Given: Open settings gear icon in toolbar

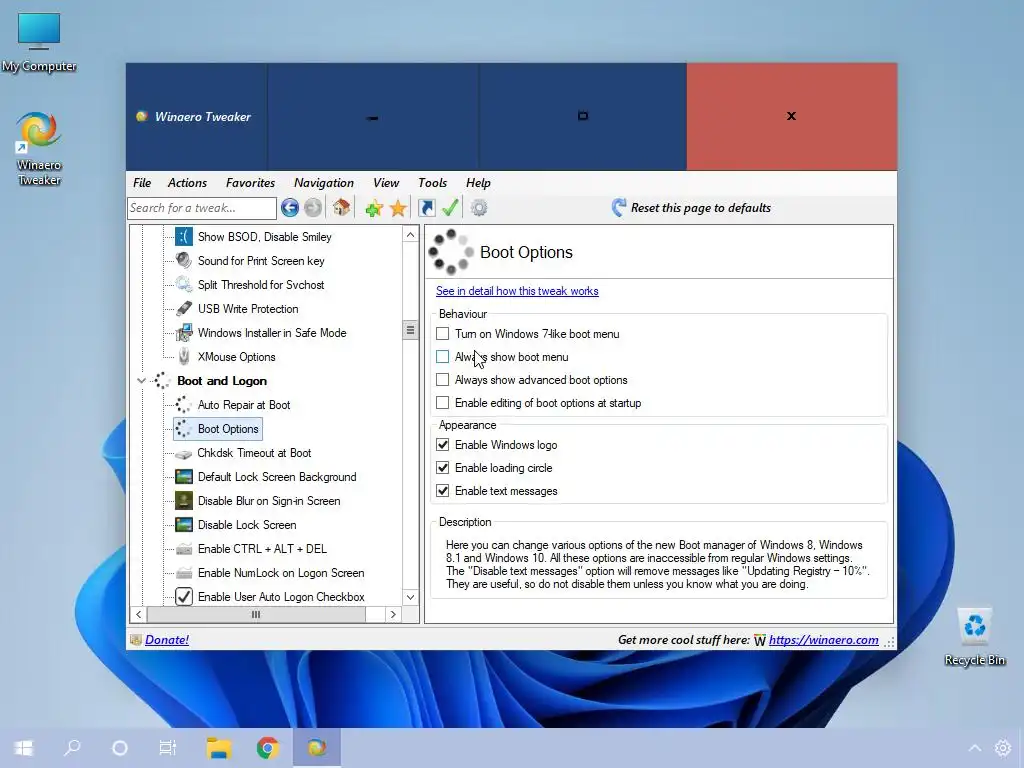Looking at the screenshot, I should (479, 208).
